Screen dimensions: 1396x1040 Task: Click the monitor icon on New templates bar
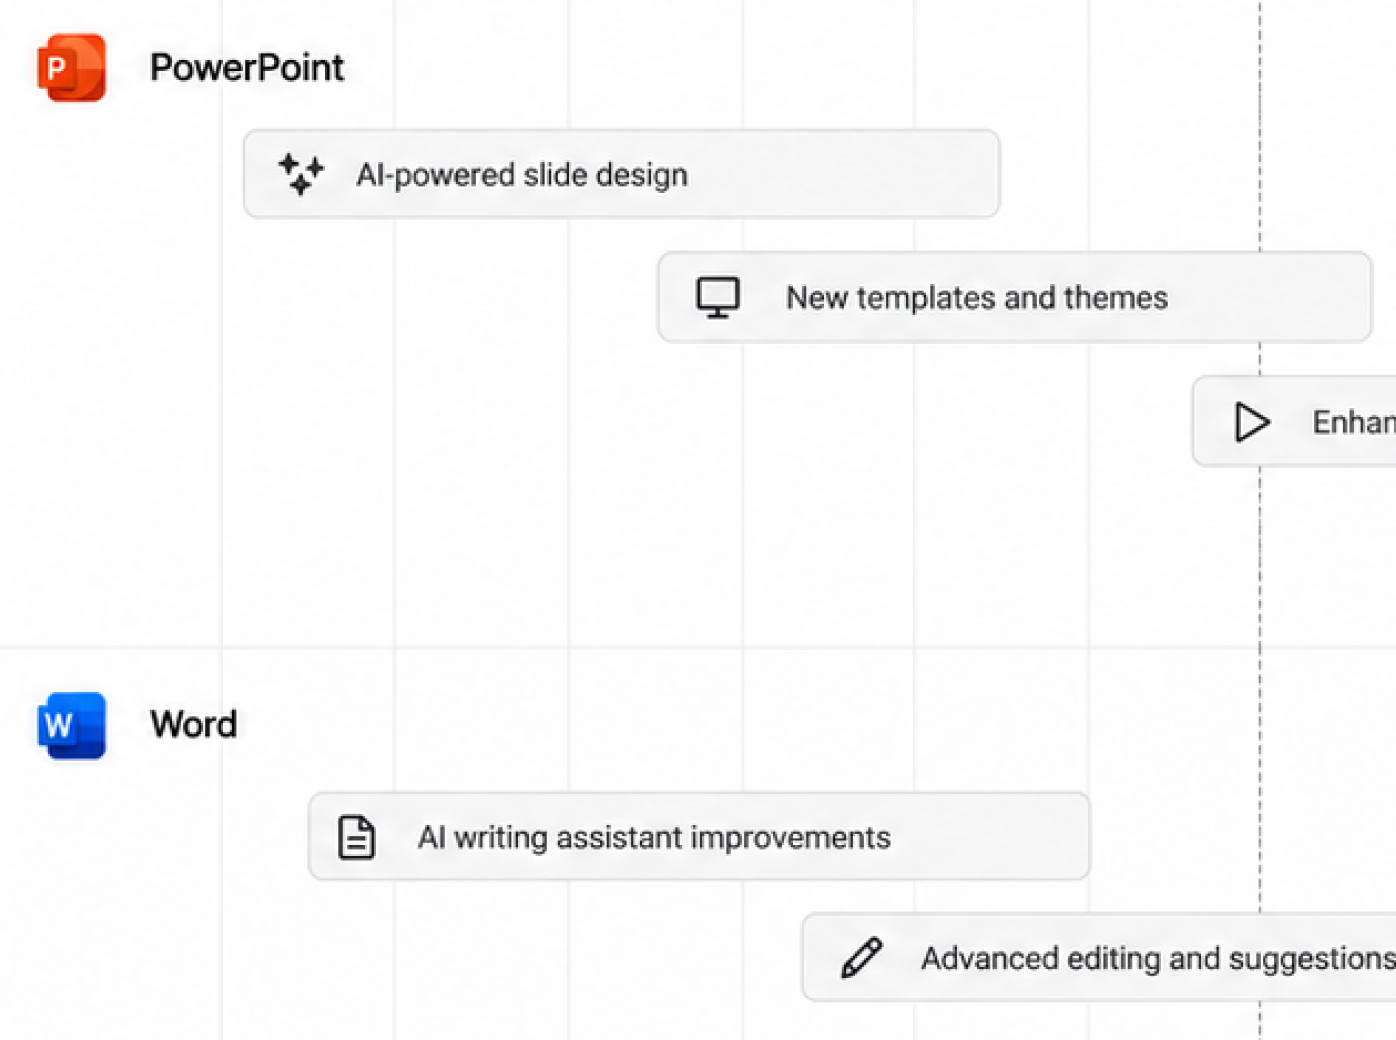(x=718, y=297)
